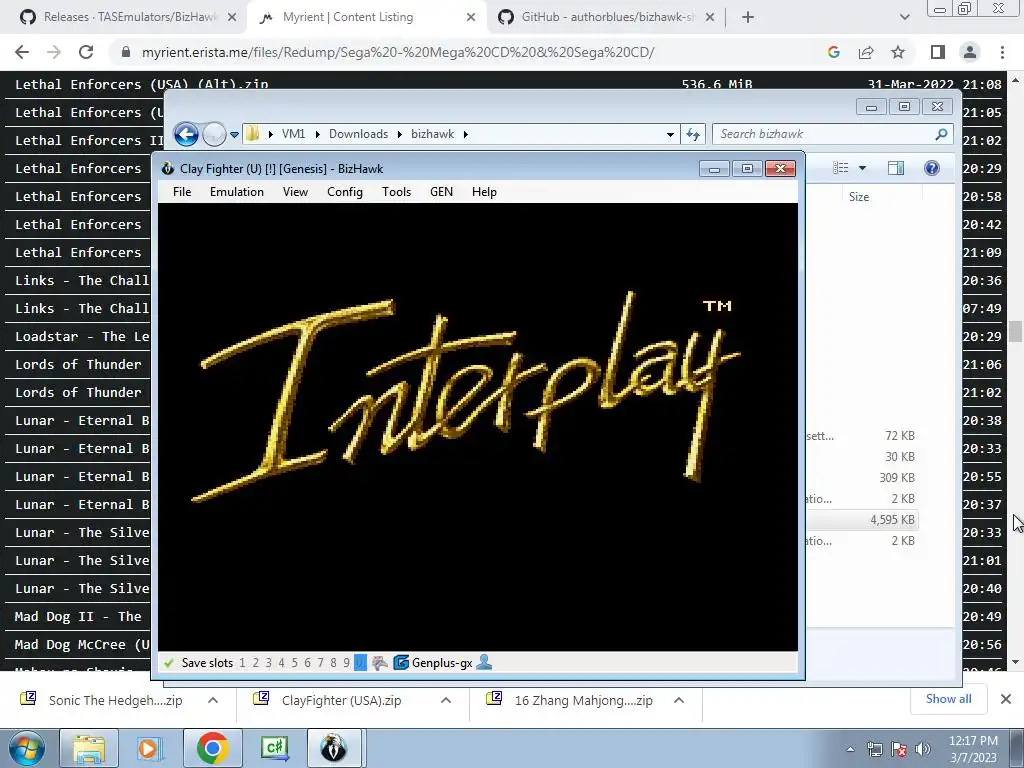
Task: Click the green checkmark ROM status icon
Action: (169, 663)
